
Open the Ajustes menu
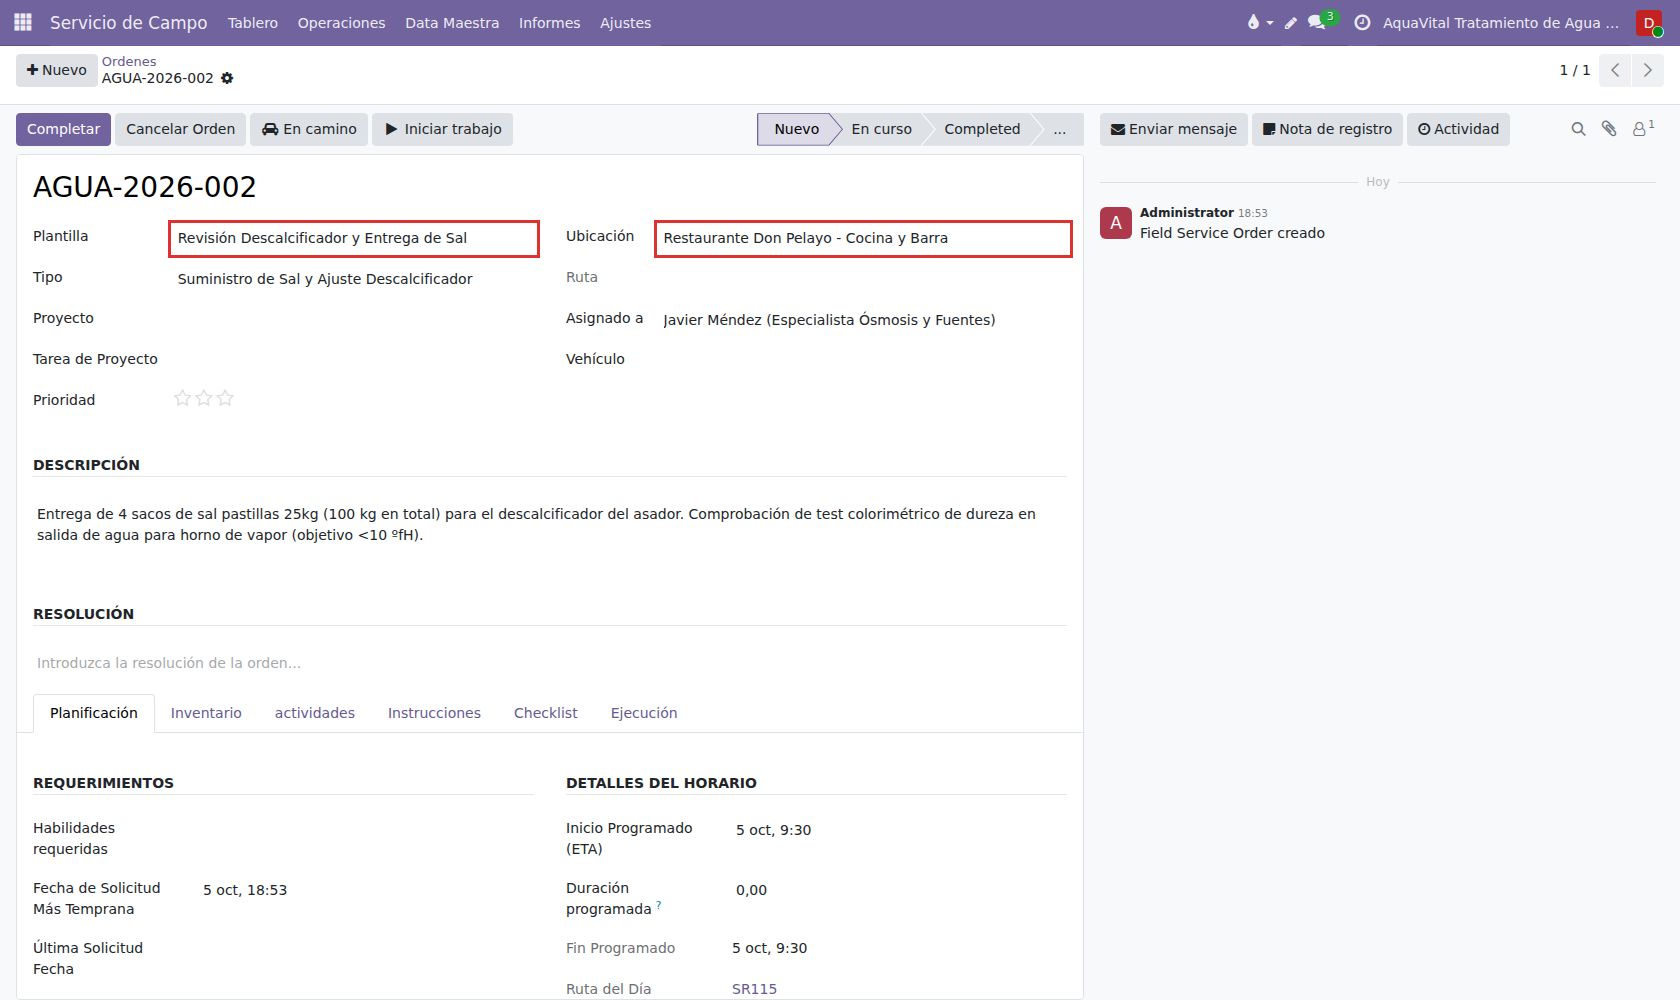(x=625, y=22)
